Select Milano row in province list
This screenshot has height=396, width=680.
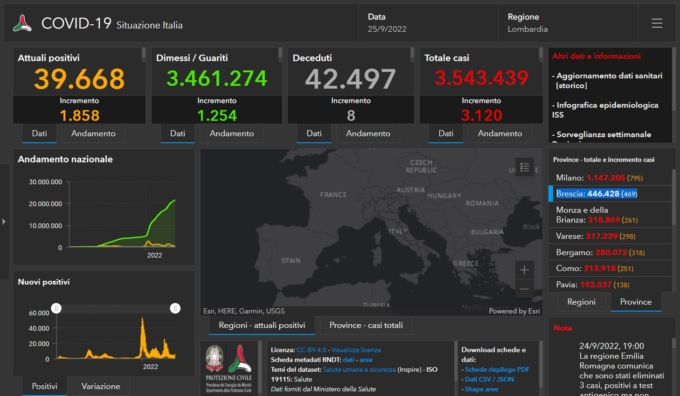click(610, 177)
